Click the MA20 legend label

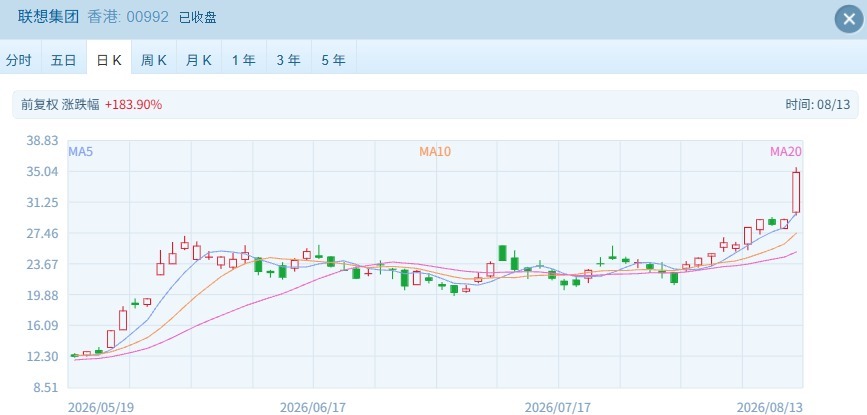coord(786,151)
